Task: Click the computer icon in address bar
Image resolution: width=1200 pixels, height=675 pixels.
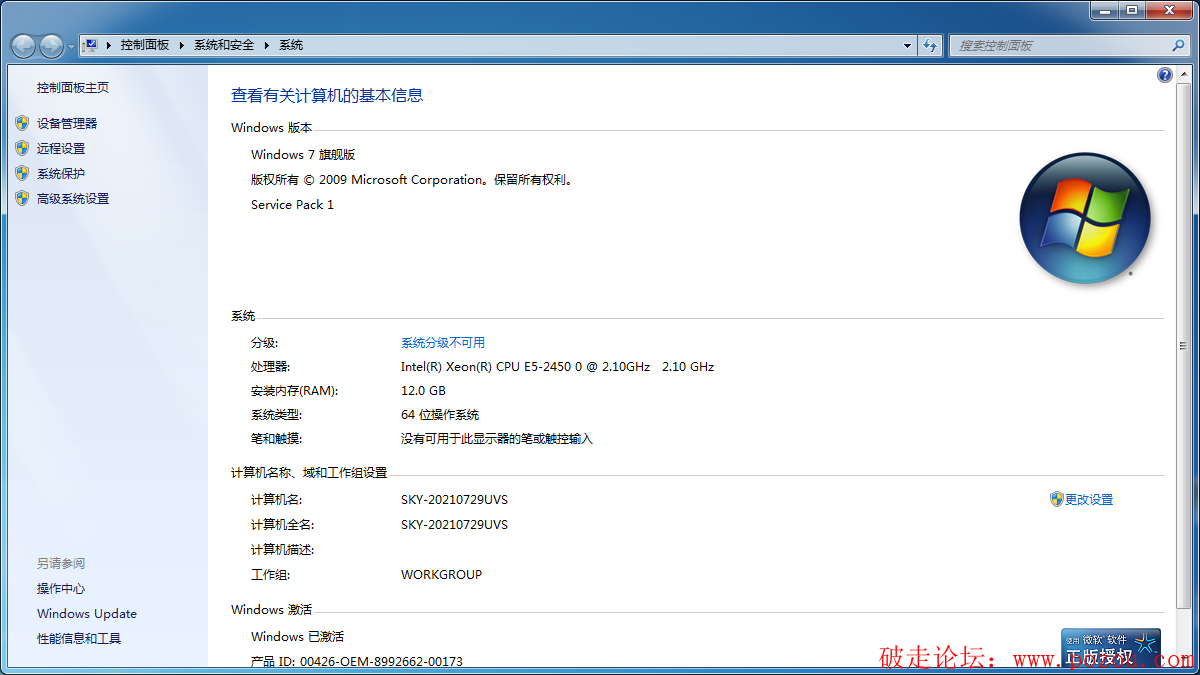Action: pos(90,45)
